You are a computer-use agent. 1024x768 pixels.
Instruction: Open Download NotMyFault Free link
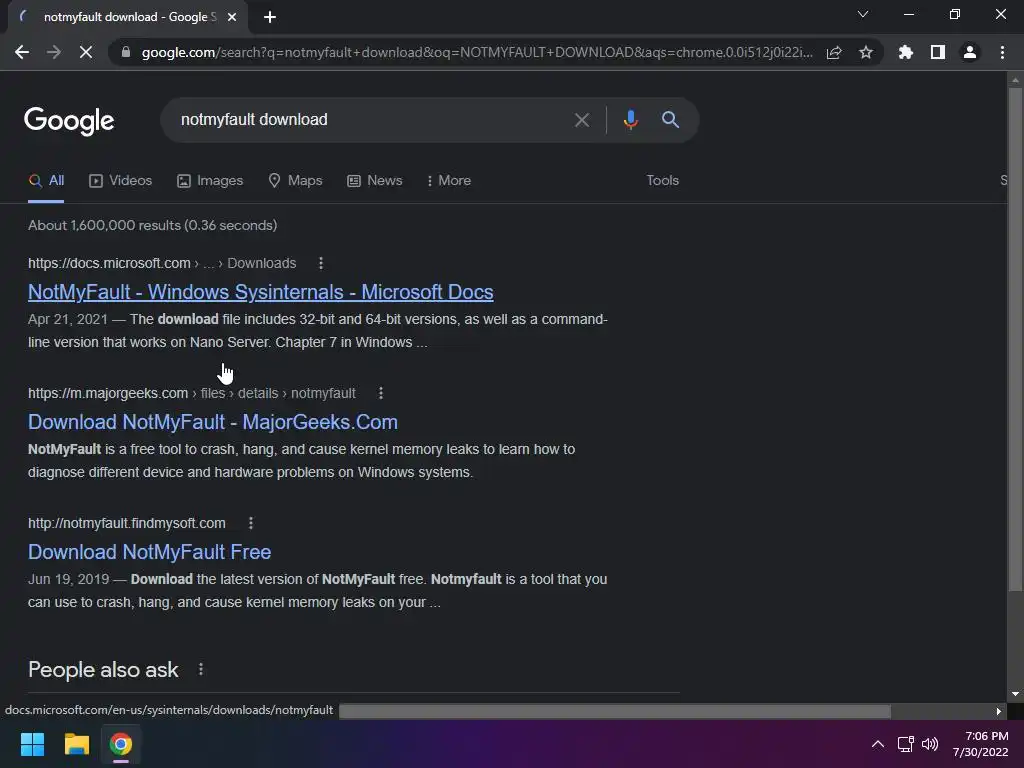(x=150, y=552)
